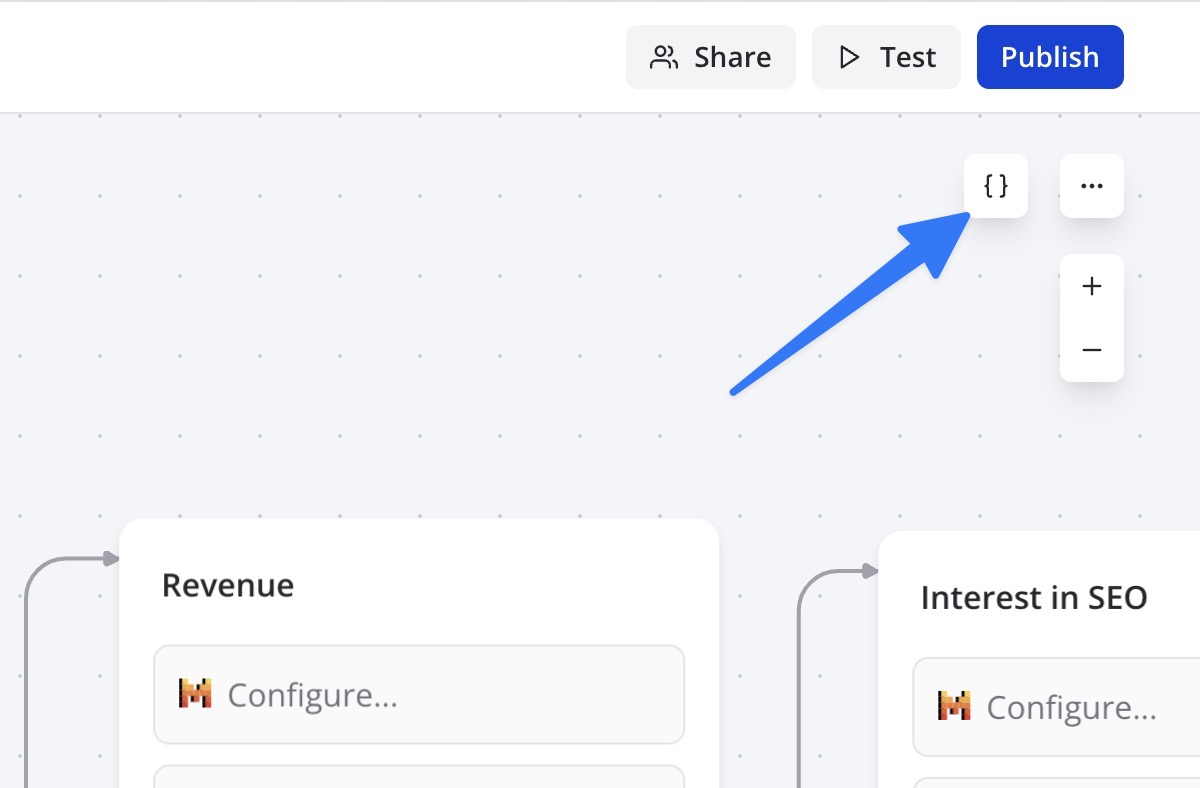Open the three-dot more options menu
Screen dimensions: 1200x788
pos(1092,186)
